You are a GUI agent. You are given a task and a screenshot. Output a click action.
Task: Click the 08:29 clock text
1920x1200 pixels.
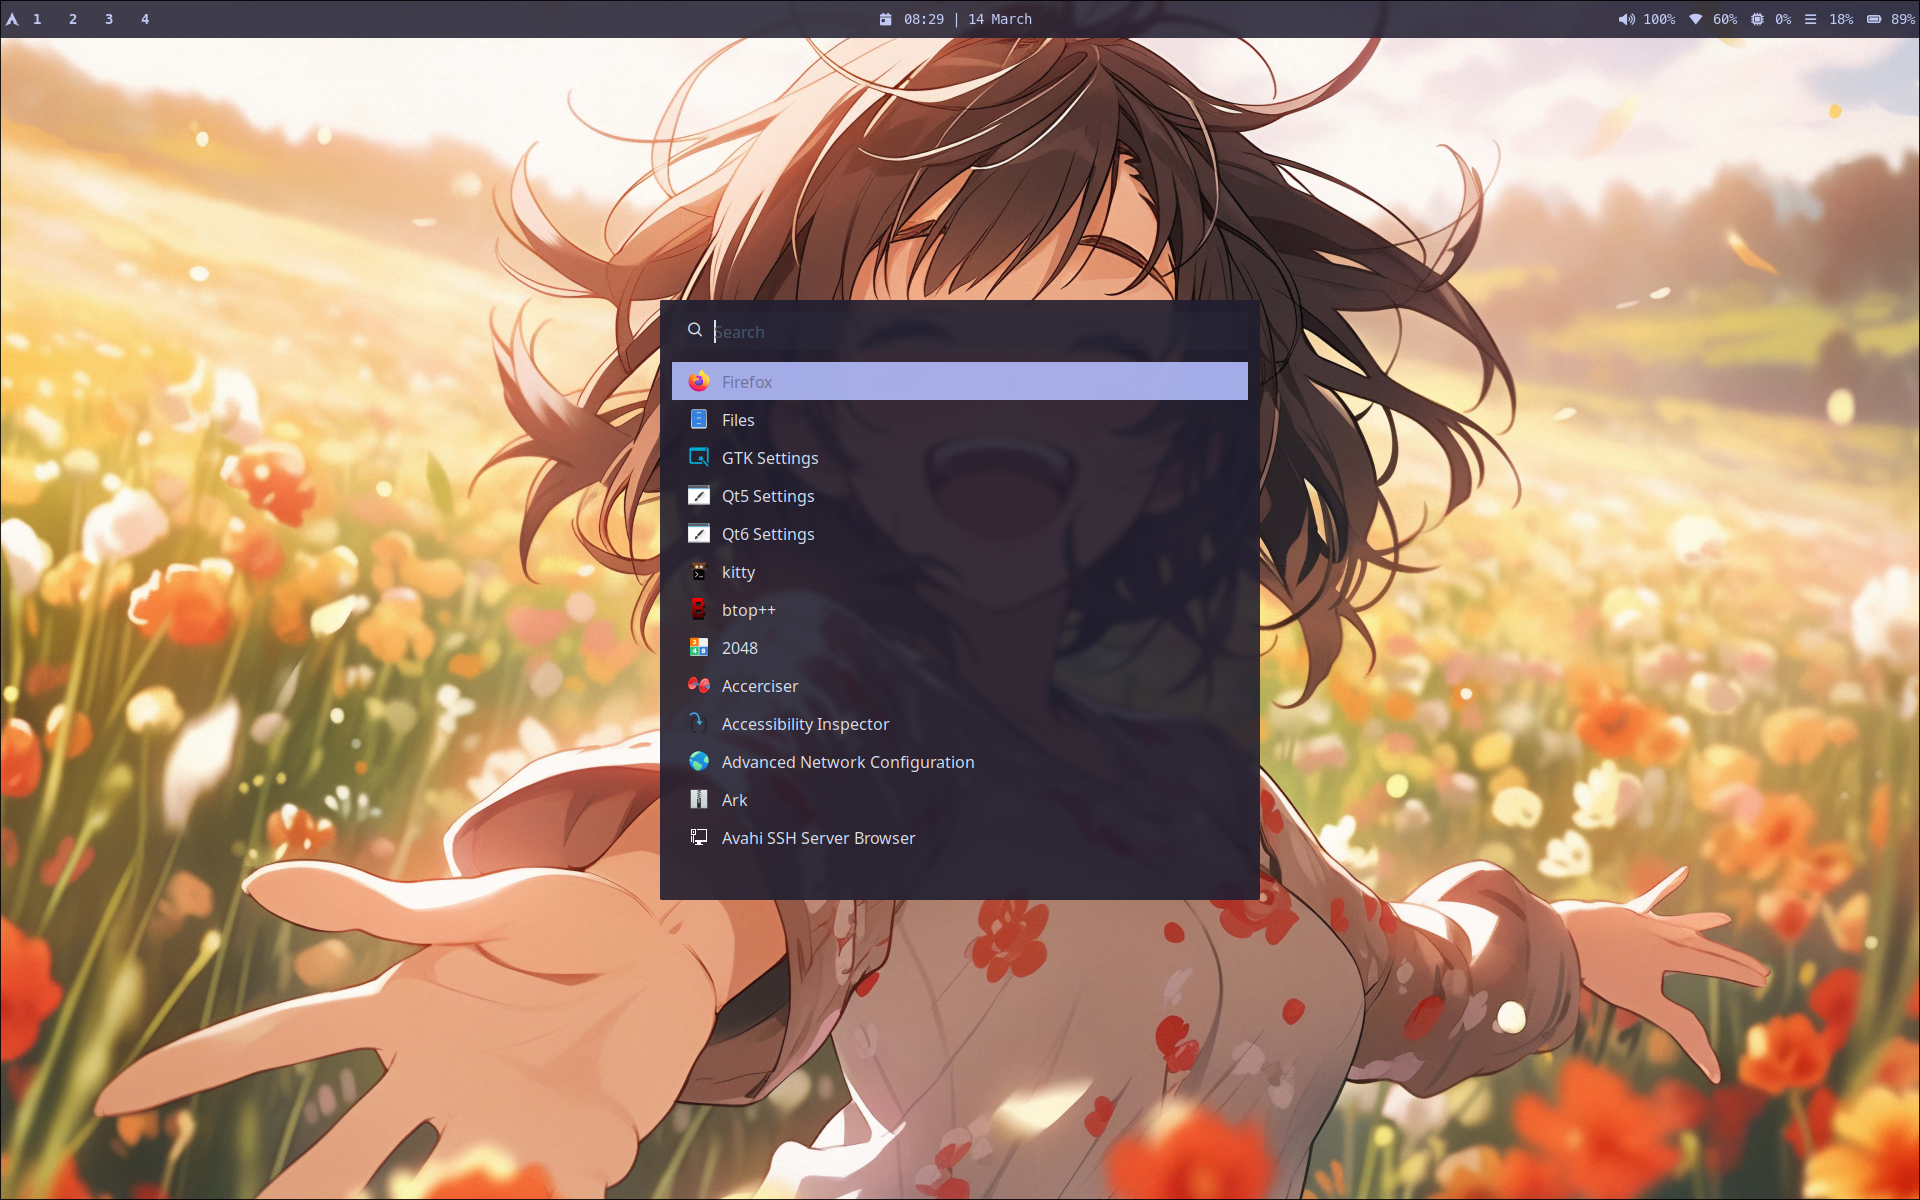coord(924,19)
